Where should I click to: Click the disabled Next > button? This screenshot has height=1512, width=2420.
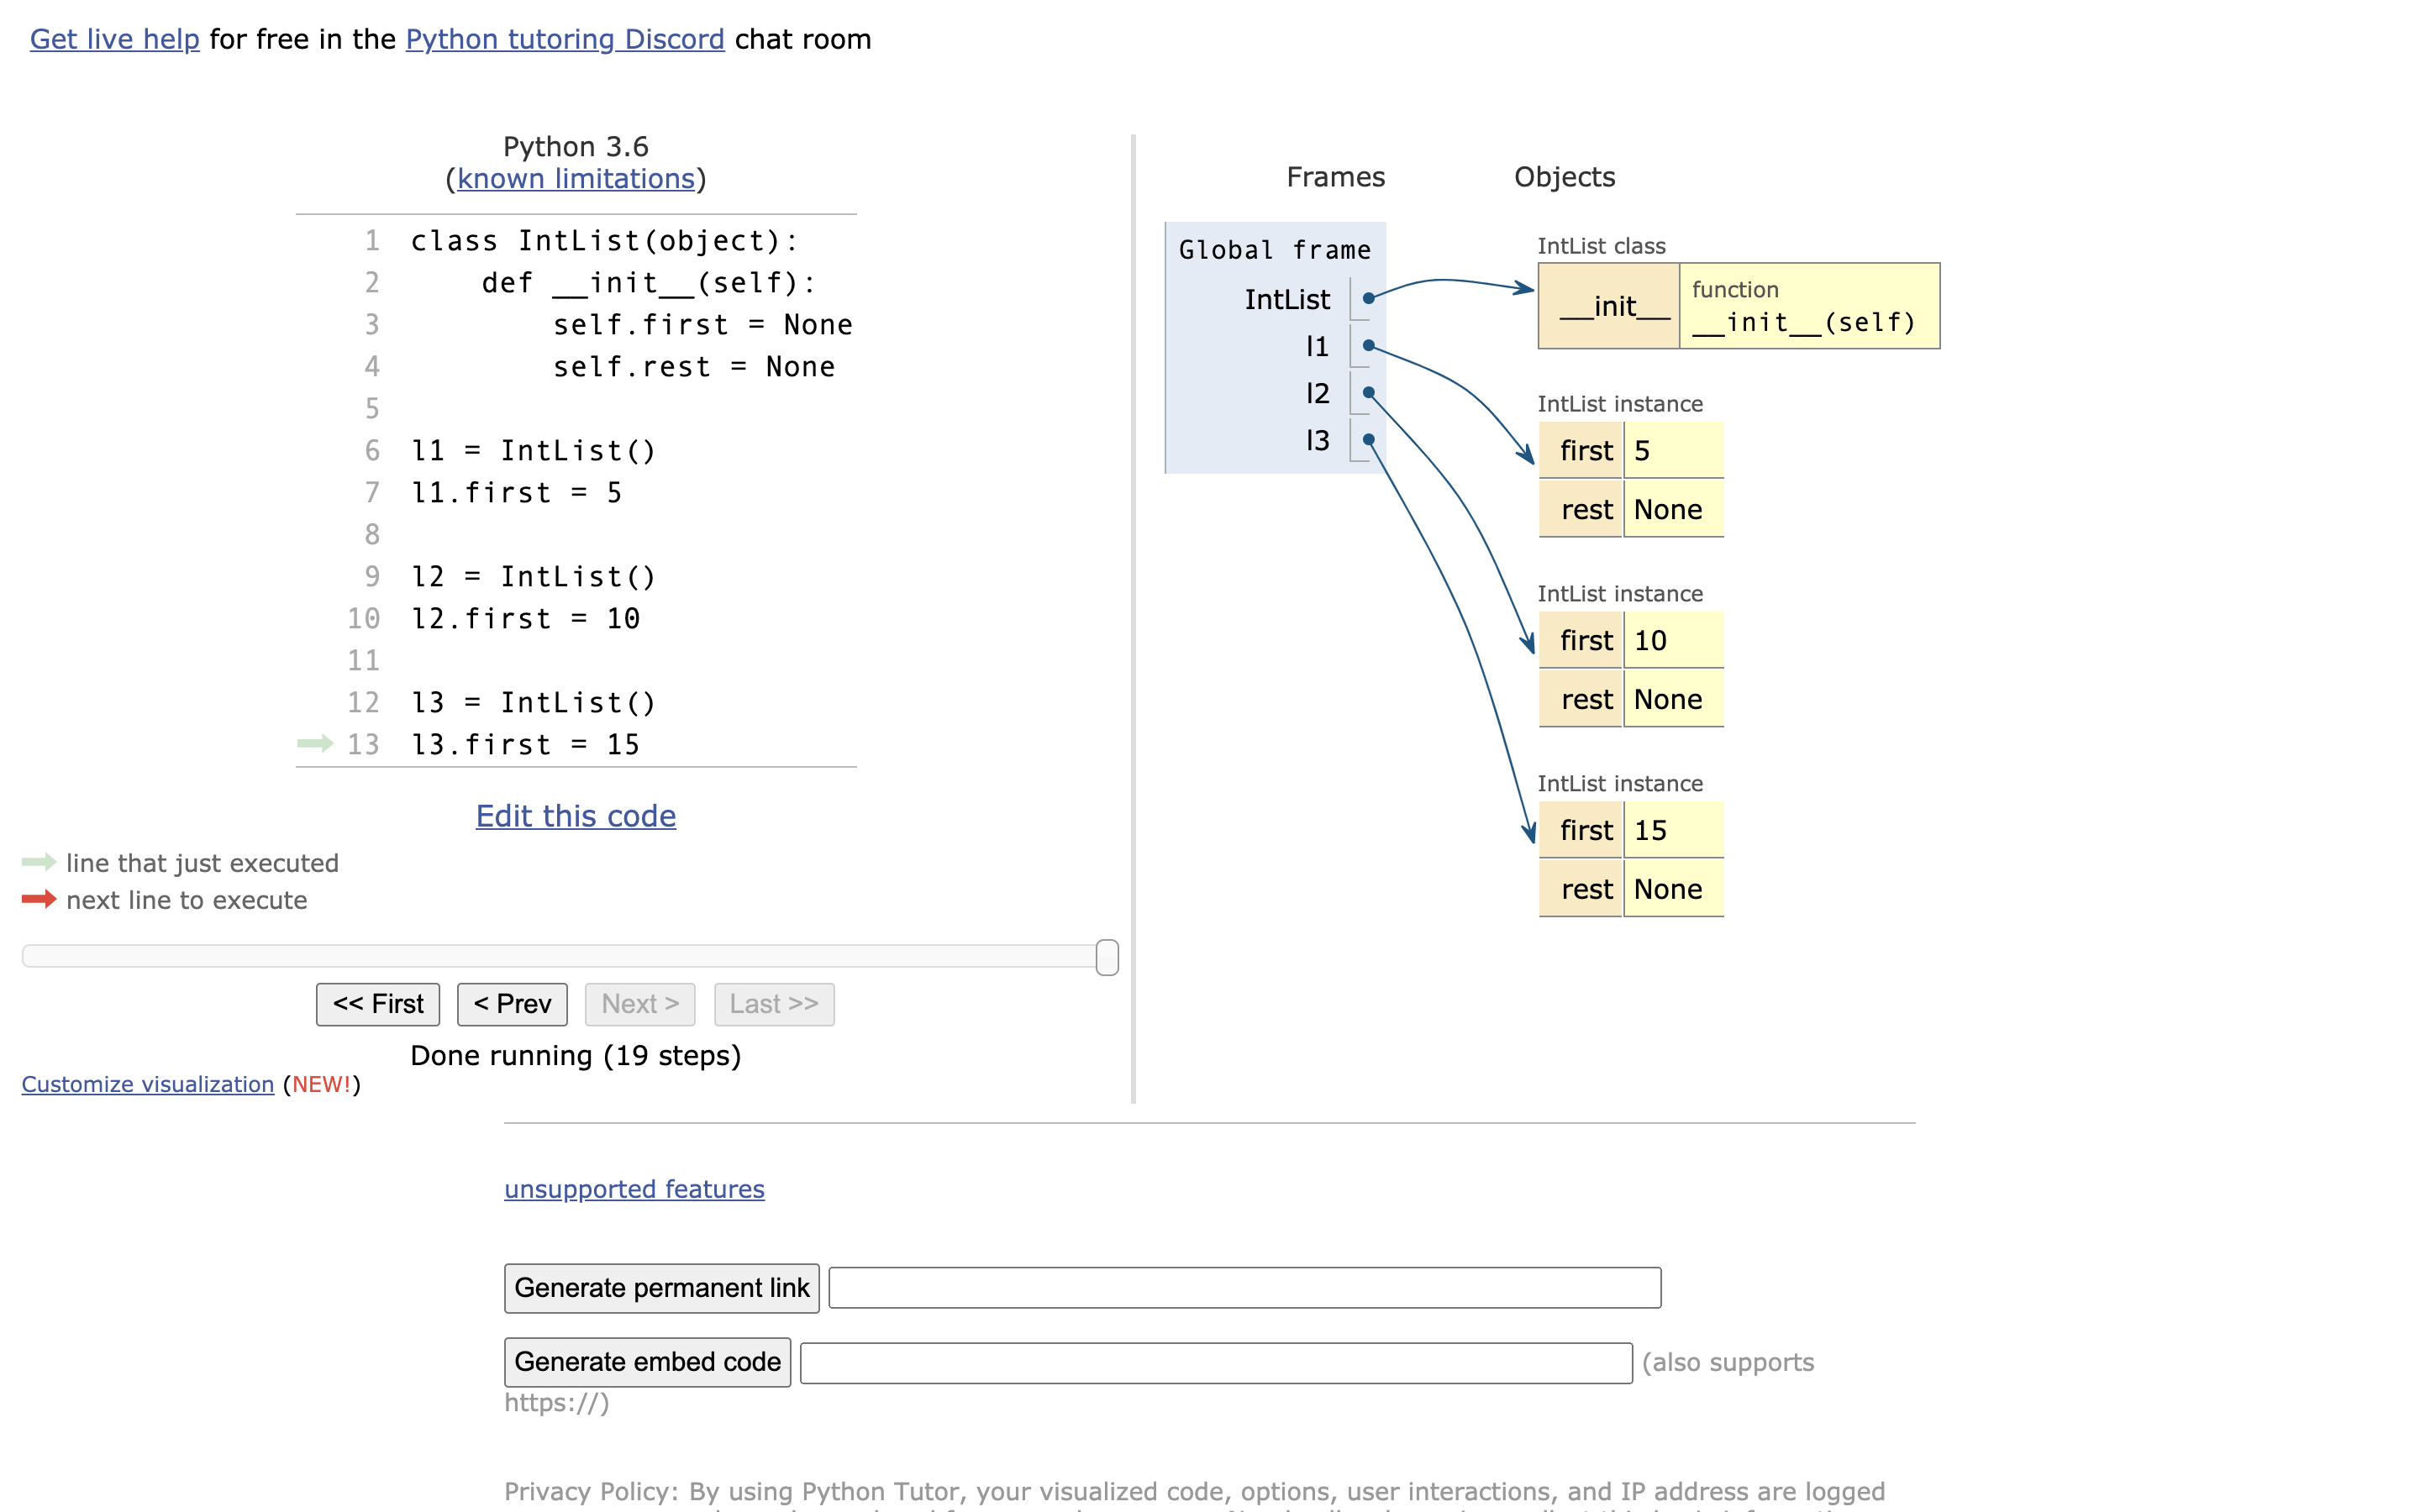coord(640,1004)
